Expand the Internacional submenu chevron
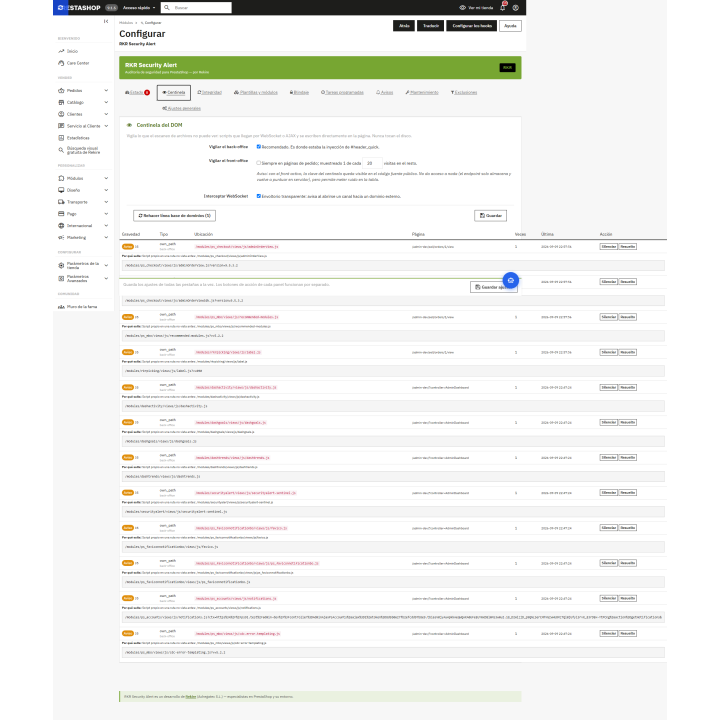Image resolution: width=720 pixels, height=720 pixels. point(106,225)
